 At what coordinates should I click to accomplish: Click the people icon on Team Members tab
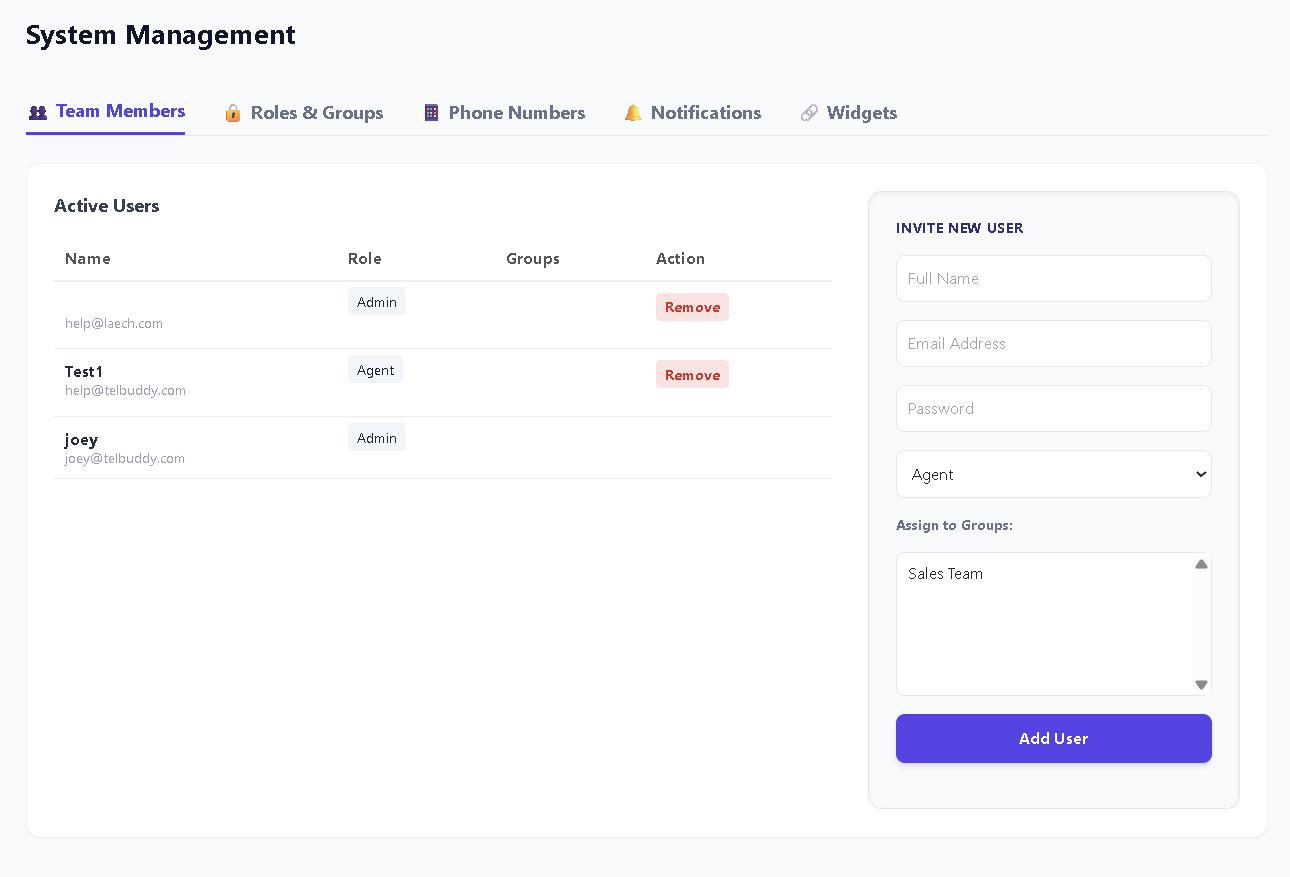(38, 112)
